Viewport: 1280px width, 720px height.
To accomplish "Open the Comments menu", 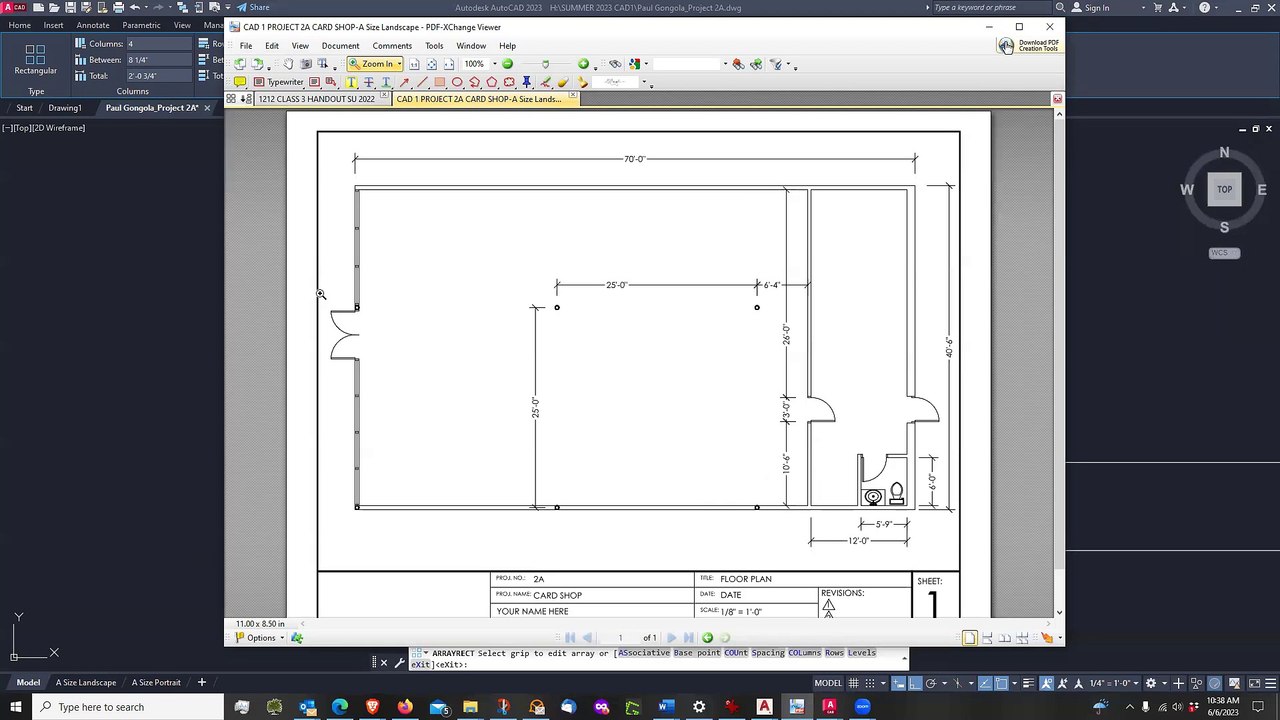I will tap(392, 46).
